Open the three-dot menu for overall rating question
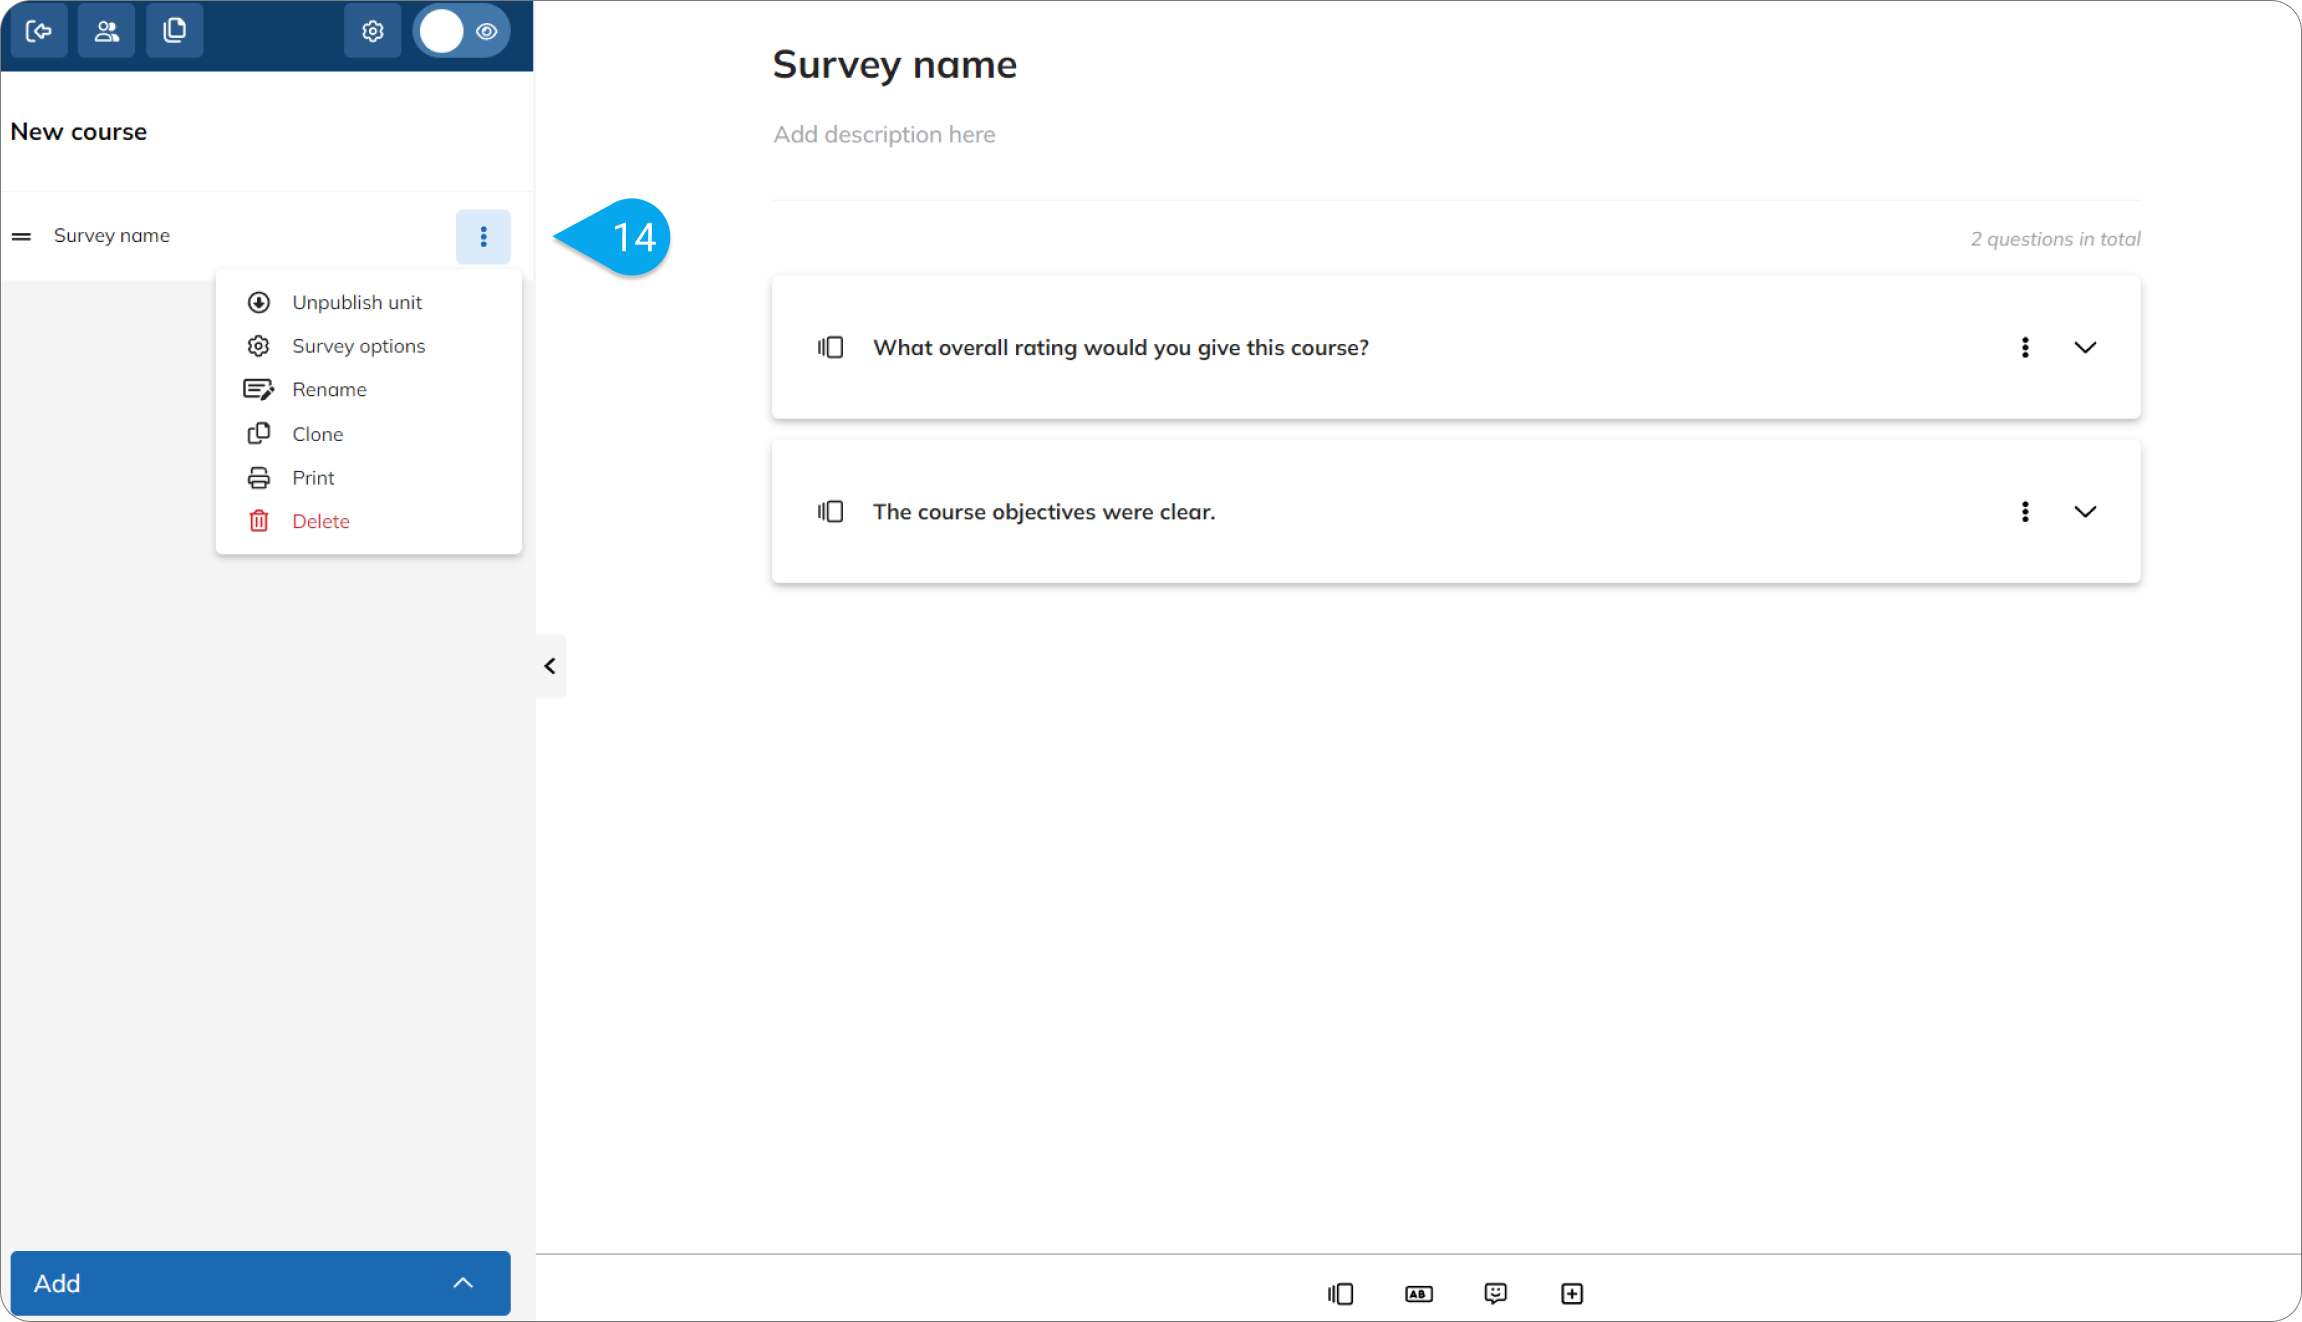The height and width of the screenshot is (1322, 2302). [x=2025, y=347]
